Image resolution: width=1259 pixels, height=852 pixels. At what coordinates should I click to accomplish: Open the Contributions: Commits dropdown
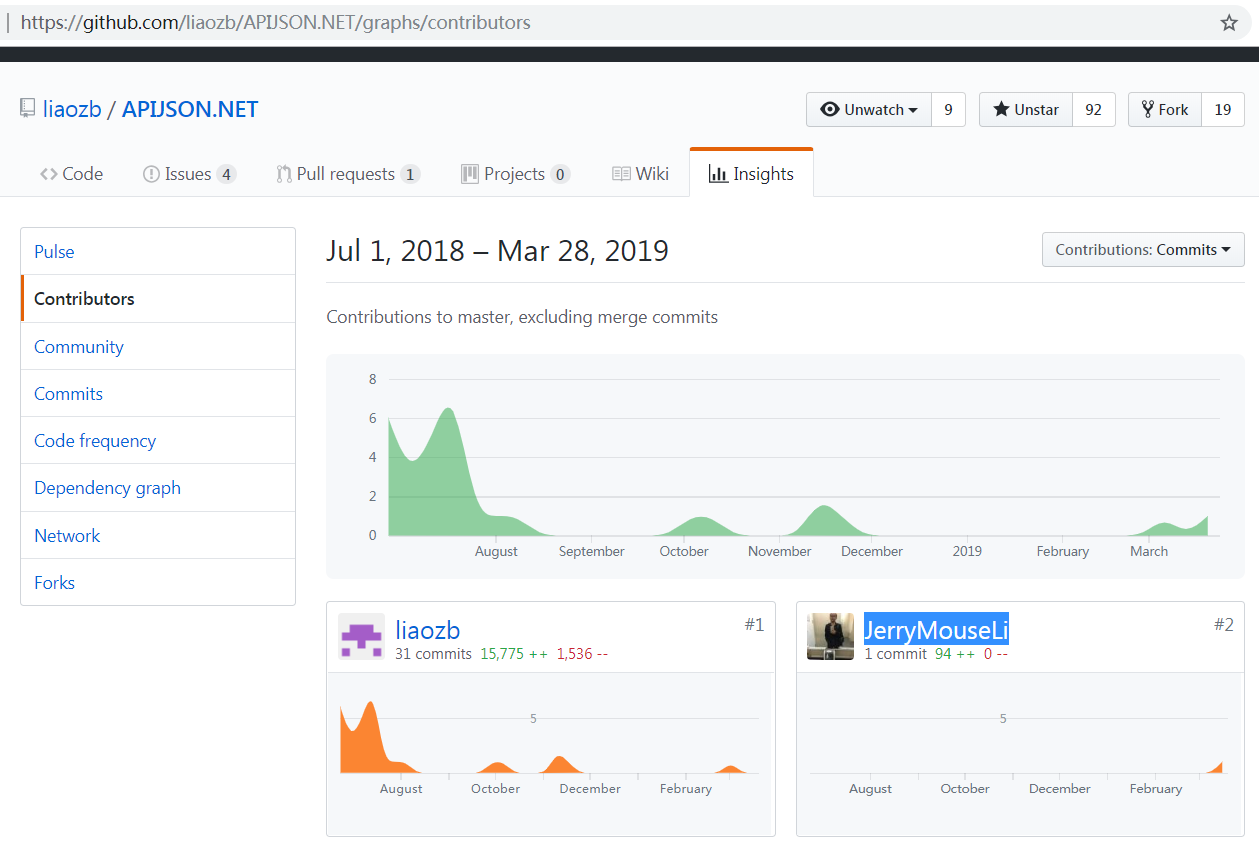pos(1143,250)
